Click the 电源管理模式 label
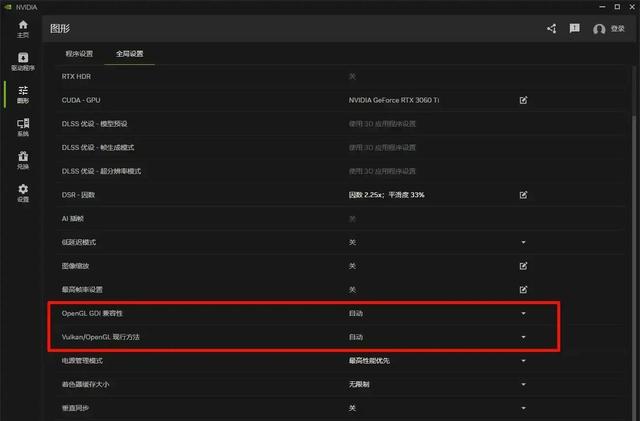Image resolution: width=640 pixels, height=421 pixels. [x=82, y=361]
